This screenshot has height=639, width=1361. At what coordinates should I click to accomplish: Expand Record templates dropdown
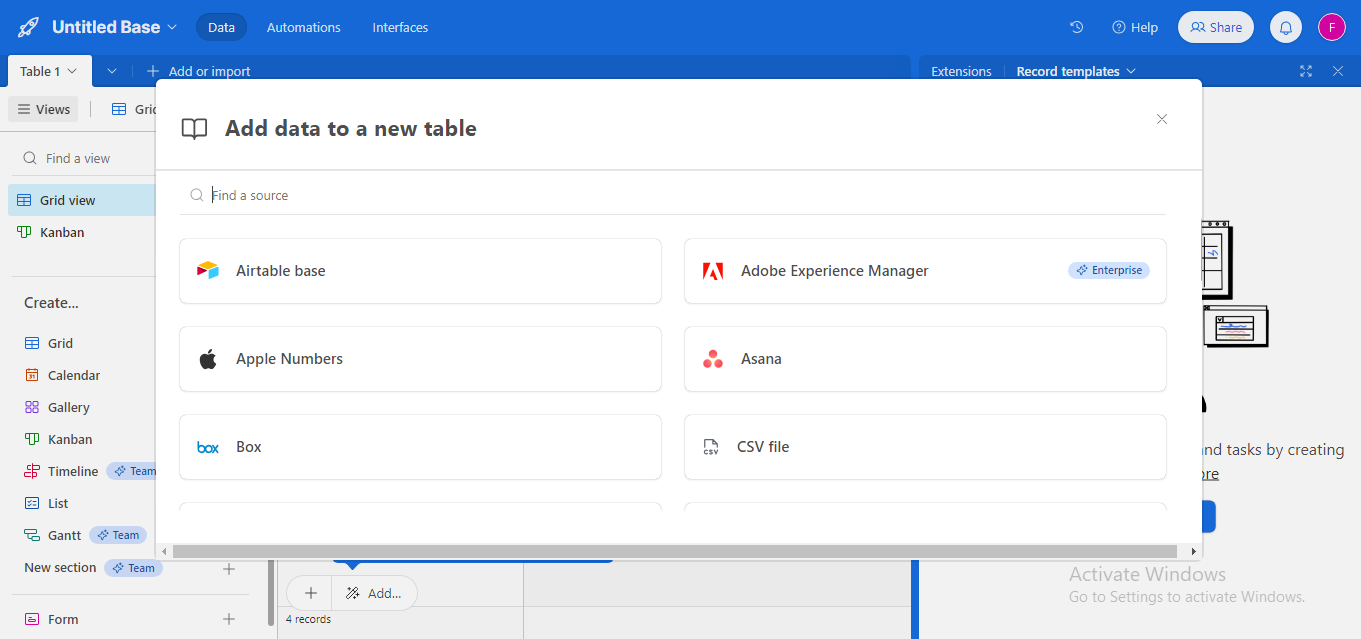click(1076, 71)
